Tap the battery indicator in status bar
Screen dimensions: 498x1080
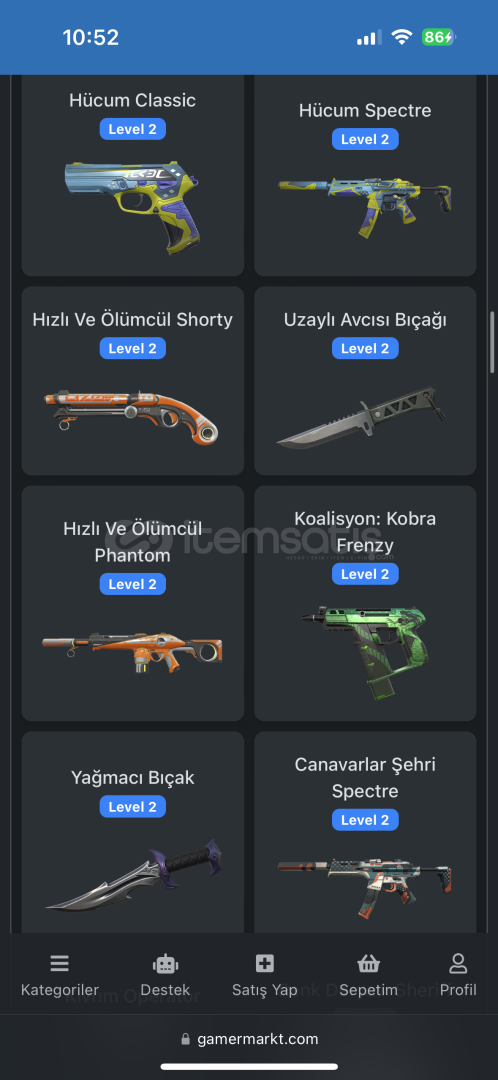(x=439, y=37)
